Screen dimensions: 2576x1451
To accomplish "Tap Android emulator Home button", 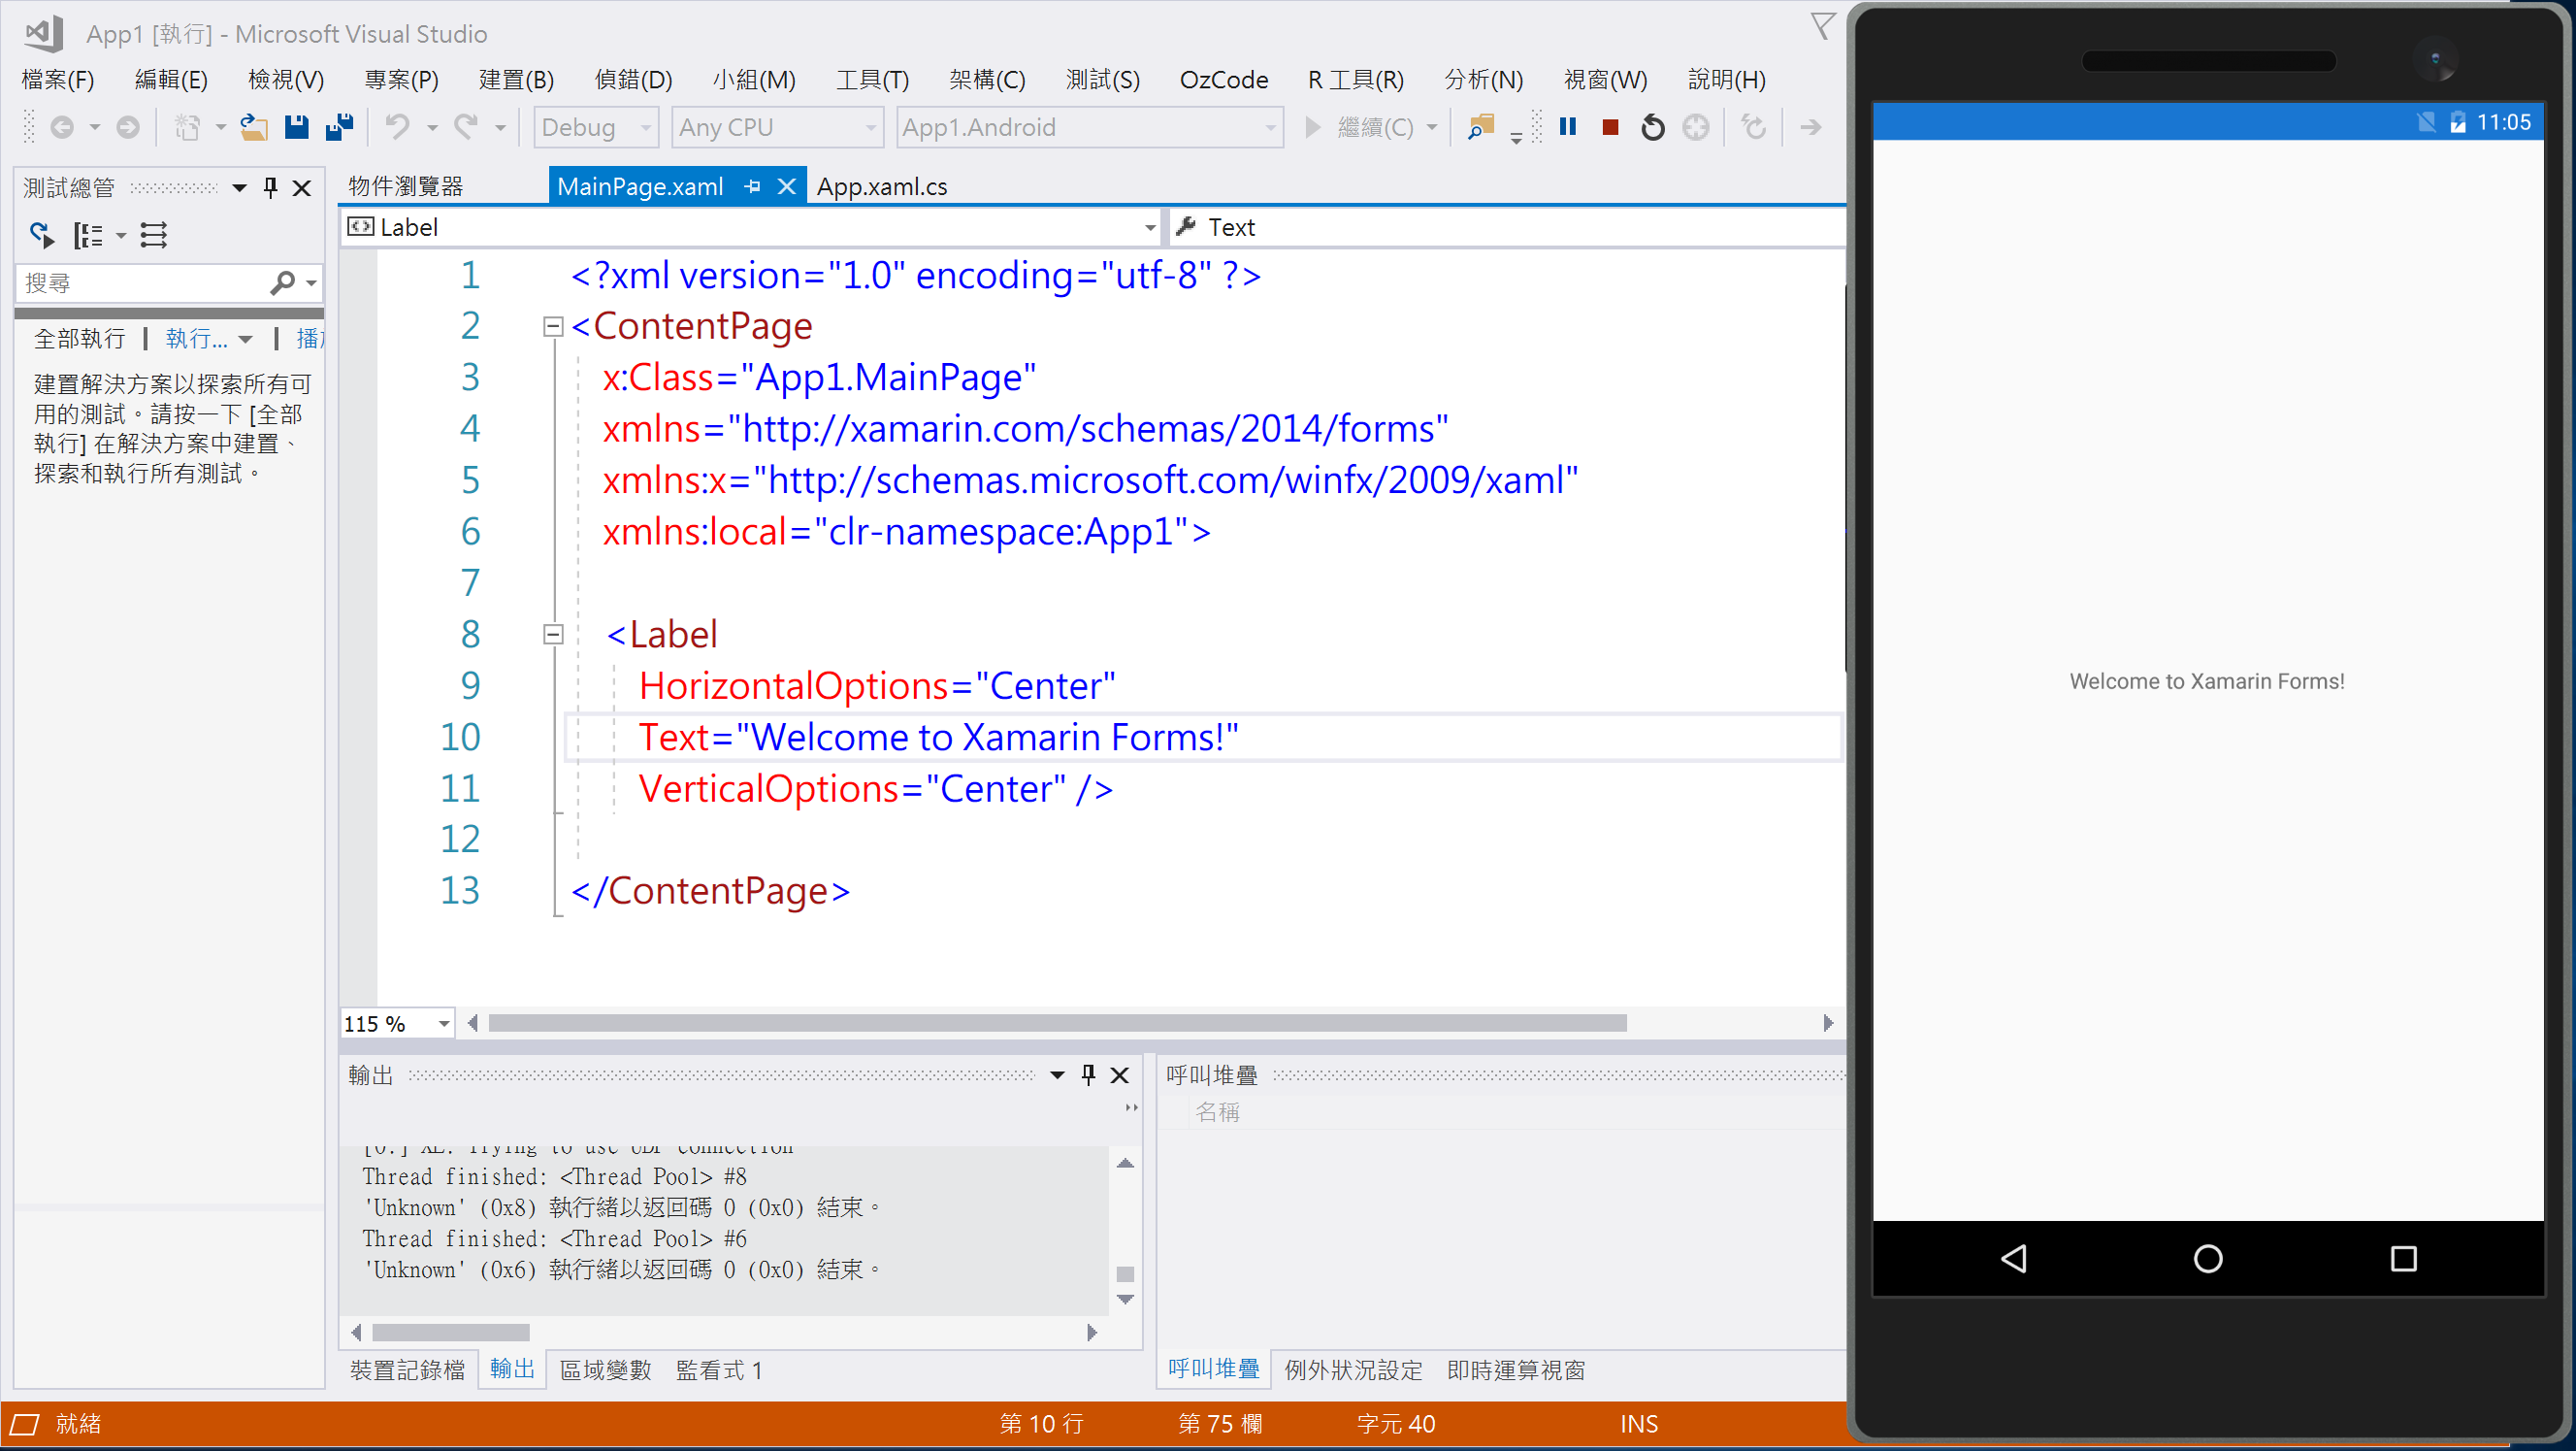I will [2208, 1258].
